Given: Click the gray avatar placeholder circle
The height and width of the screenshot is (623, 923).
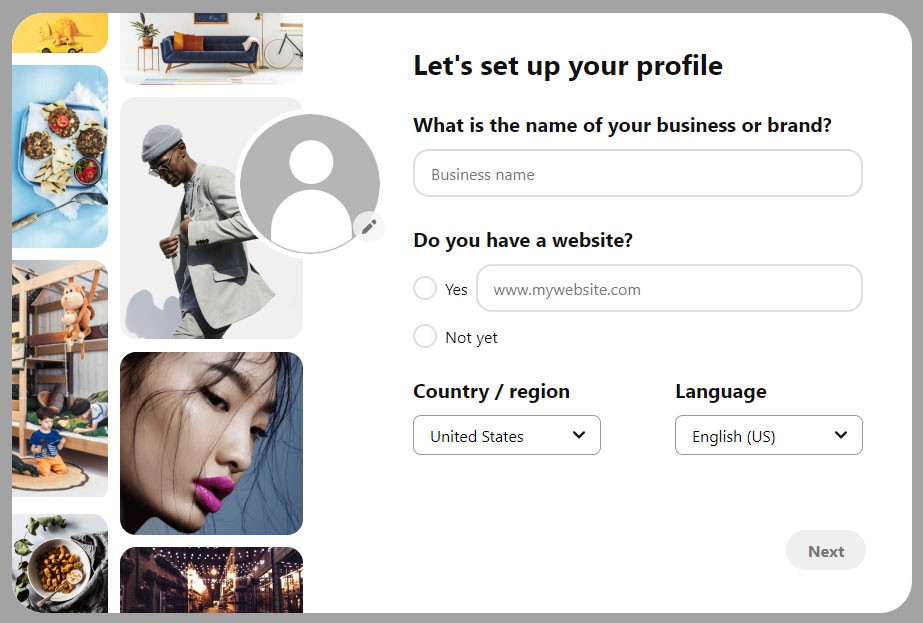Looking at the screenshot, I should [x=310, y=184].
